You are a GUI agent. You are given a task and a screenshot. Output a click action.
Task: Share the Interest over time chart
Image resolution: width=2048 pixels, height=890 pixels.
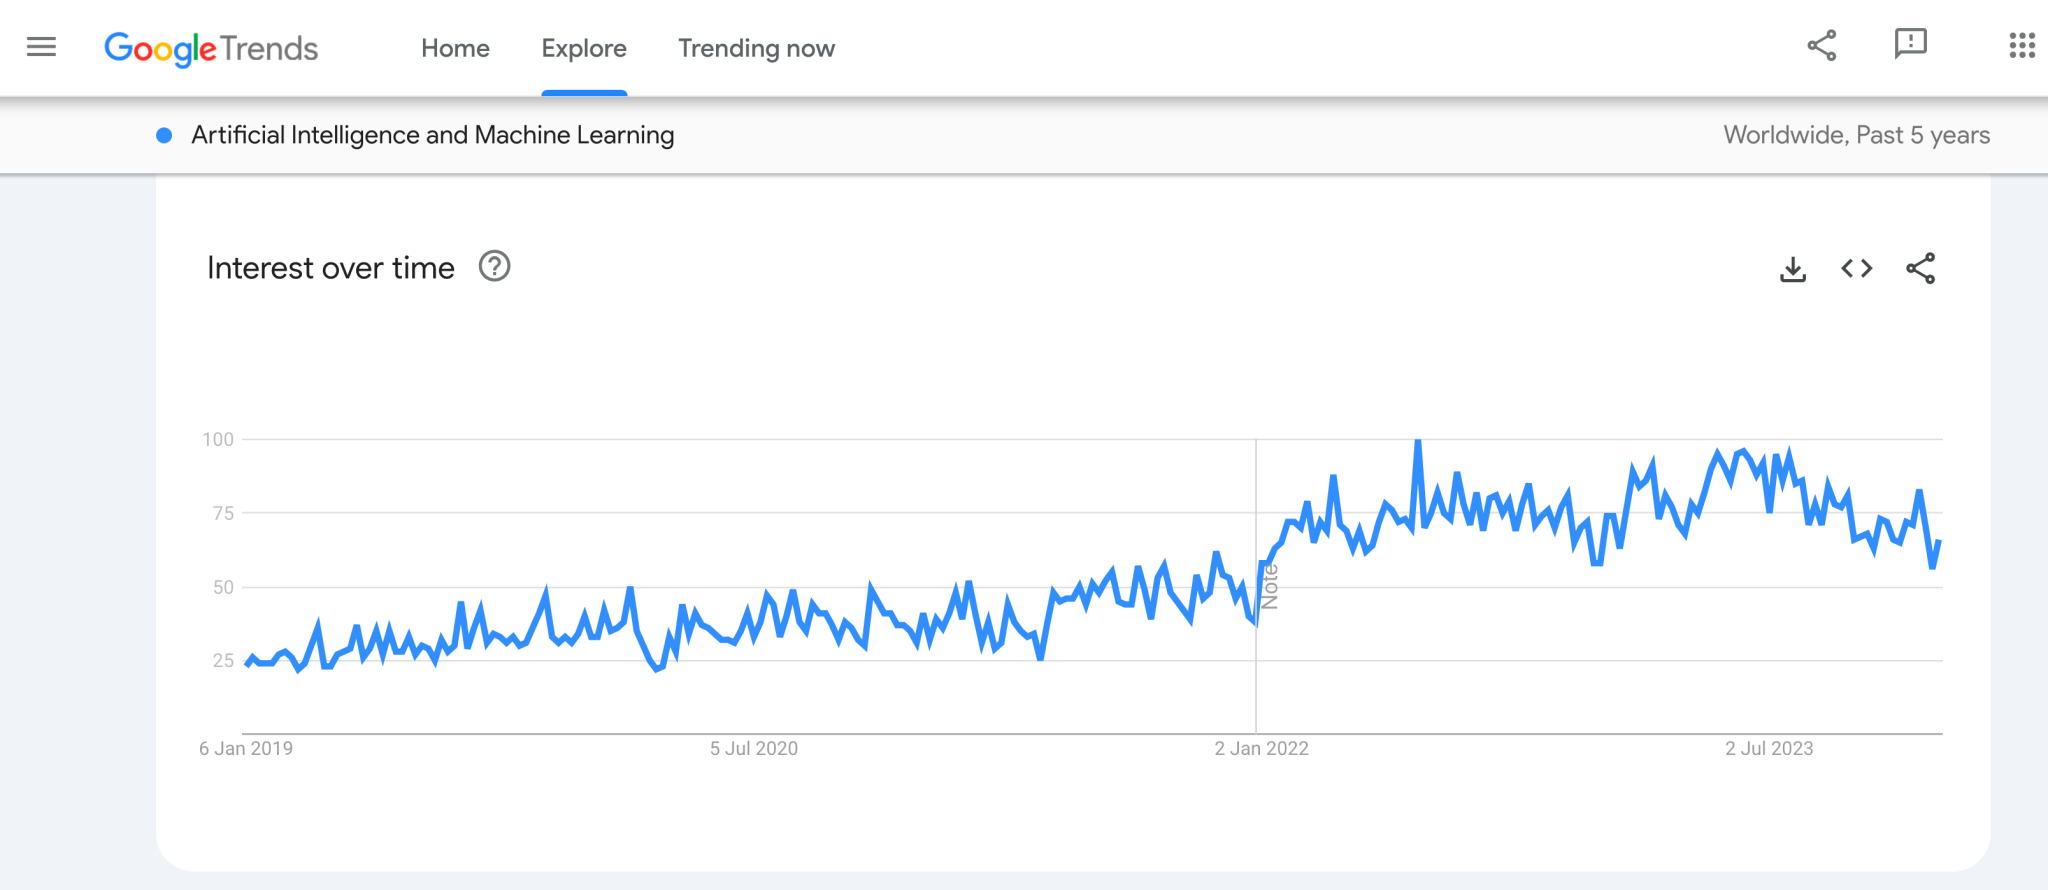click(1921, 268)
